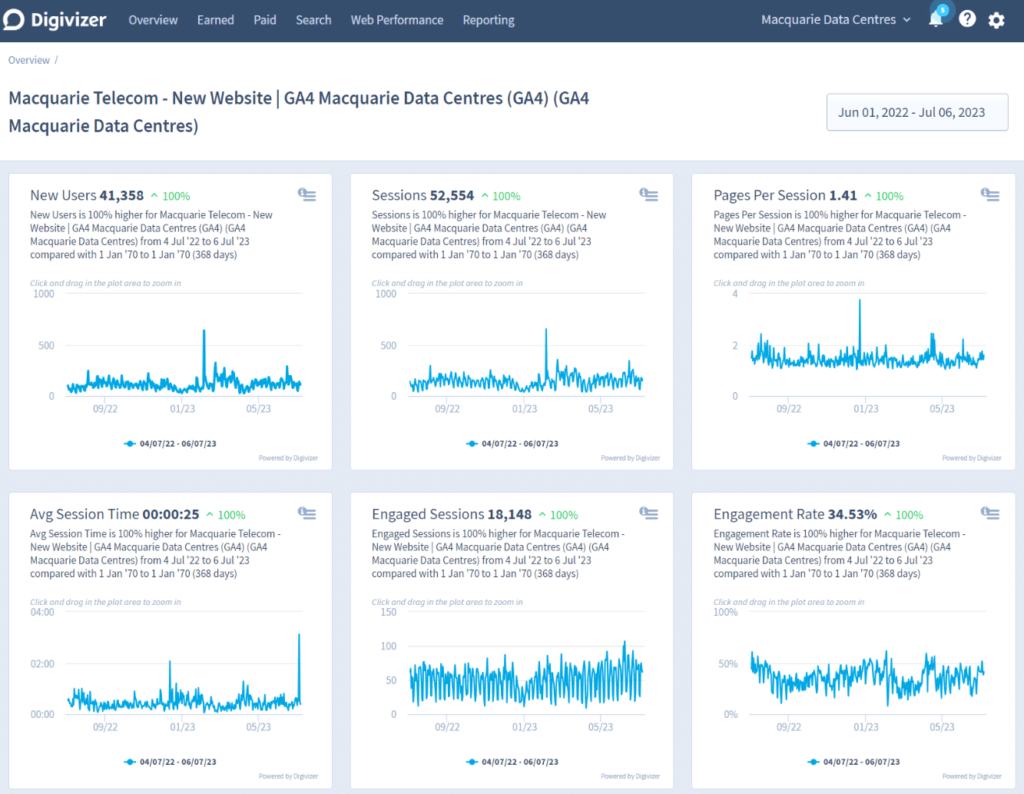
Task: Click Powered by Digivizer under Pages Per Session
Action: pos(972,458)
